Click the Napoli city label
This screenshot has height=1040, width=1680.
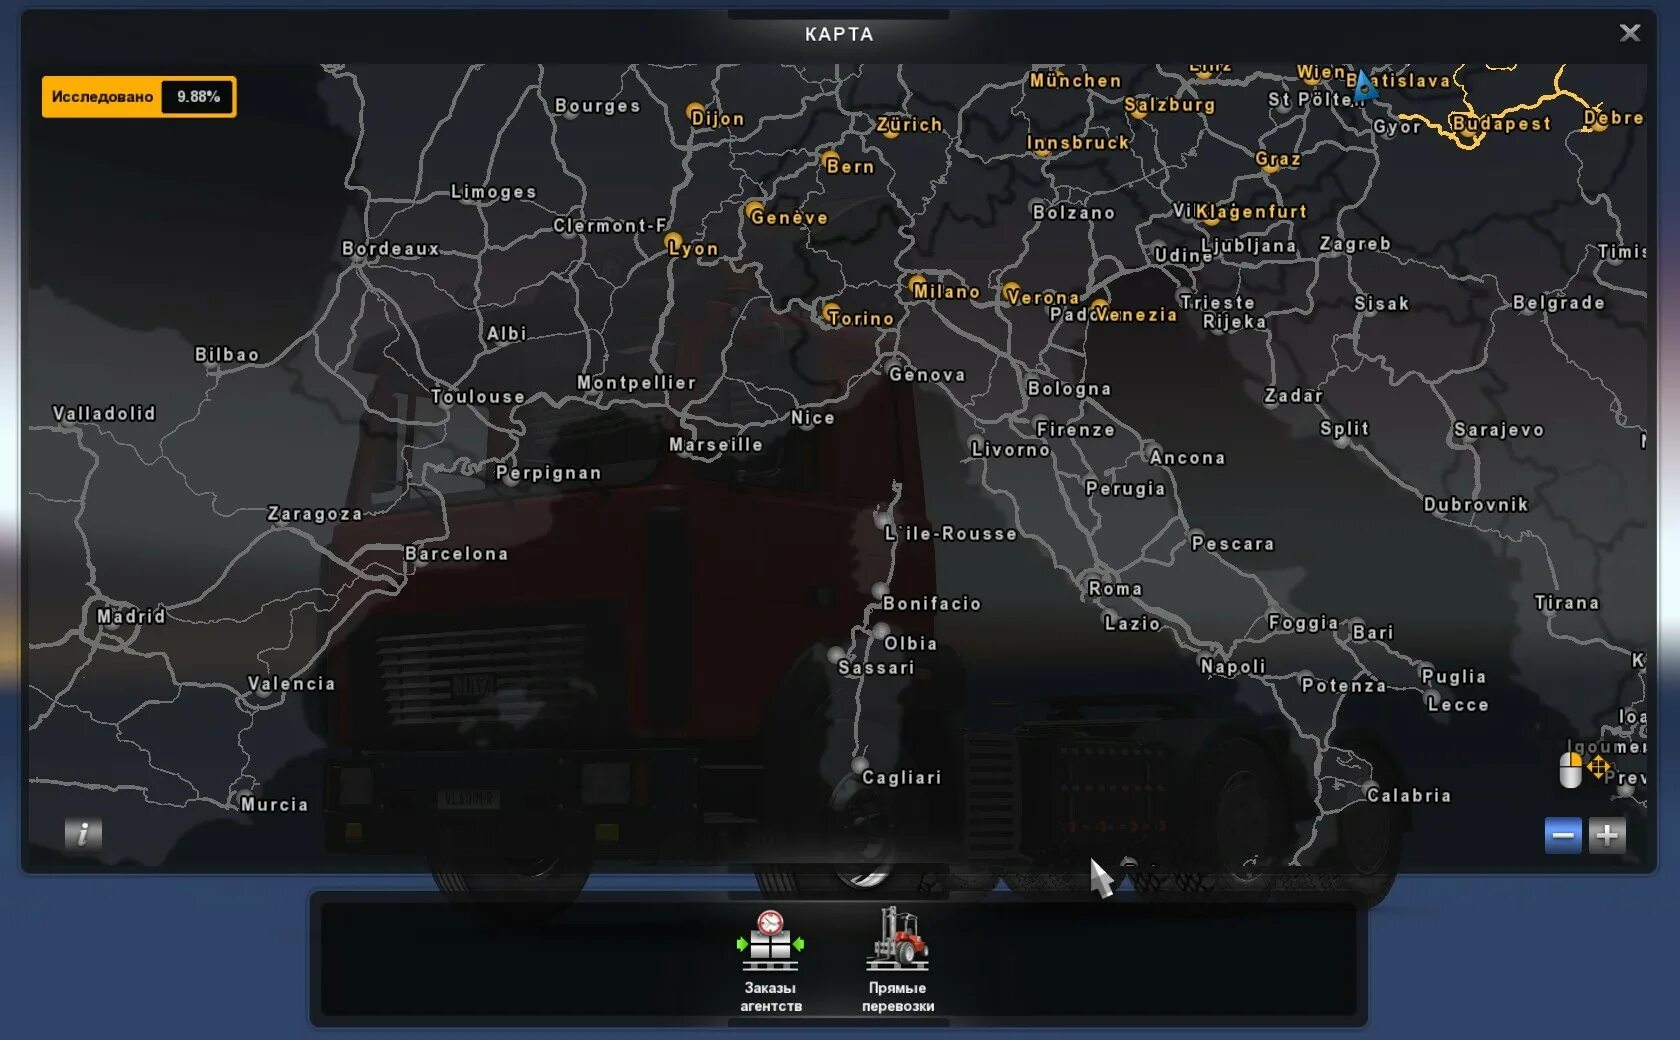pos(1233,666)
